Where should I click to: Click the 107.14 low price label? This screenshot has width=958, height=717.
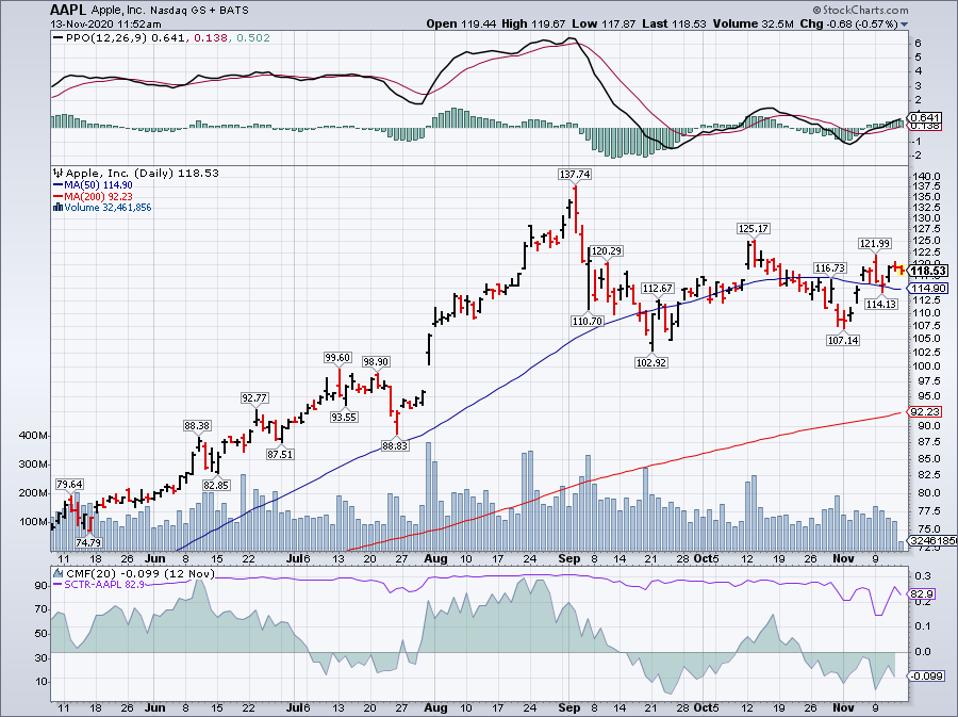pos(843,340)
